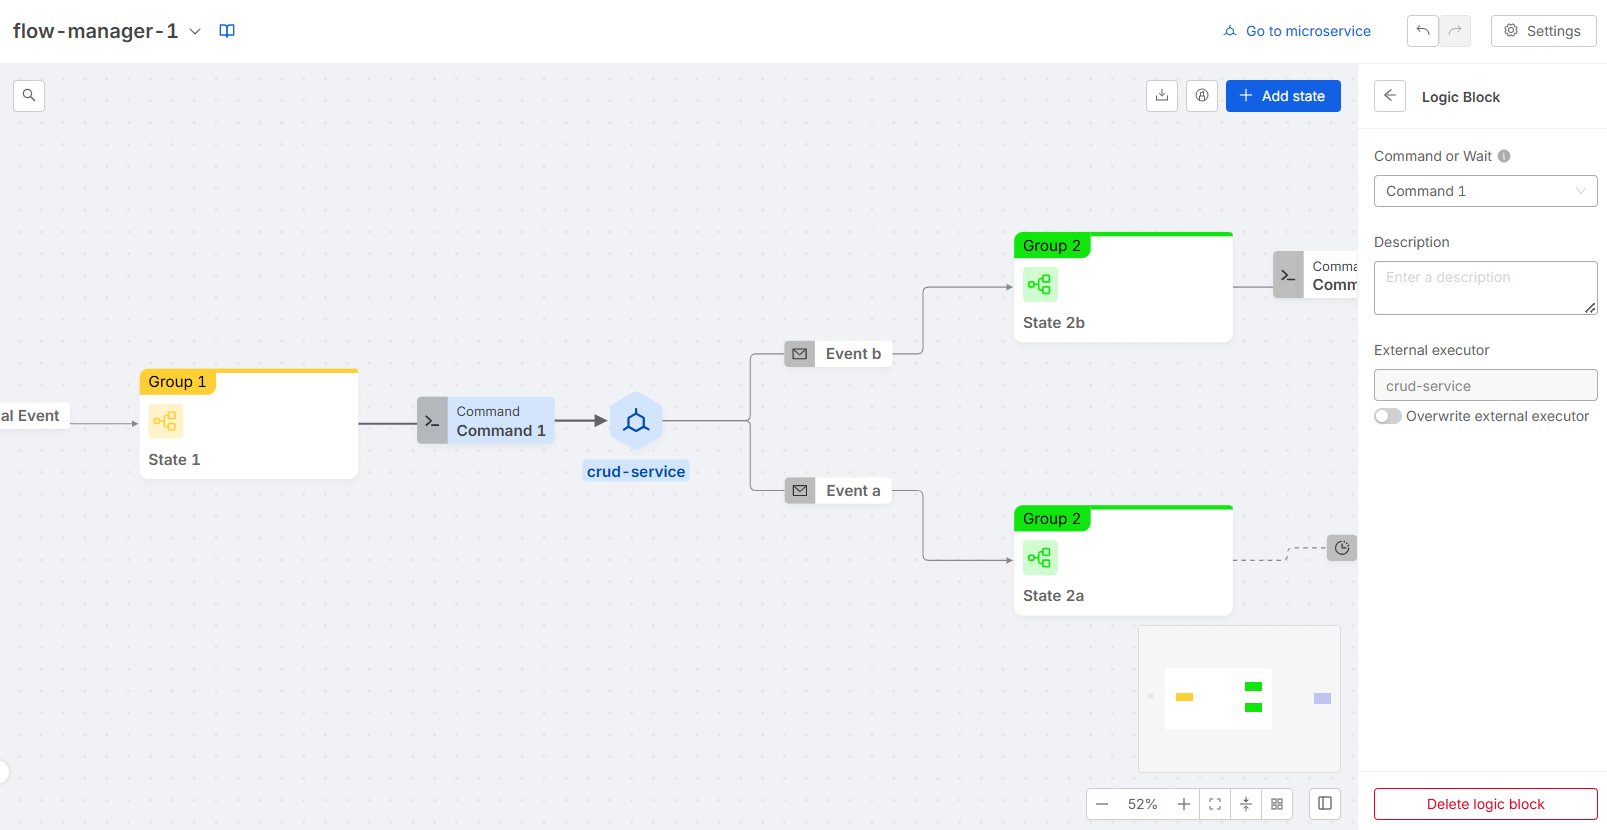Click the Description text field

1485,288
